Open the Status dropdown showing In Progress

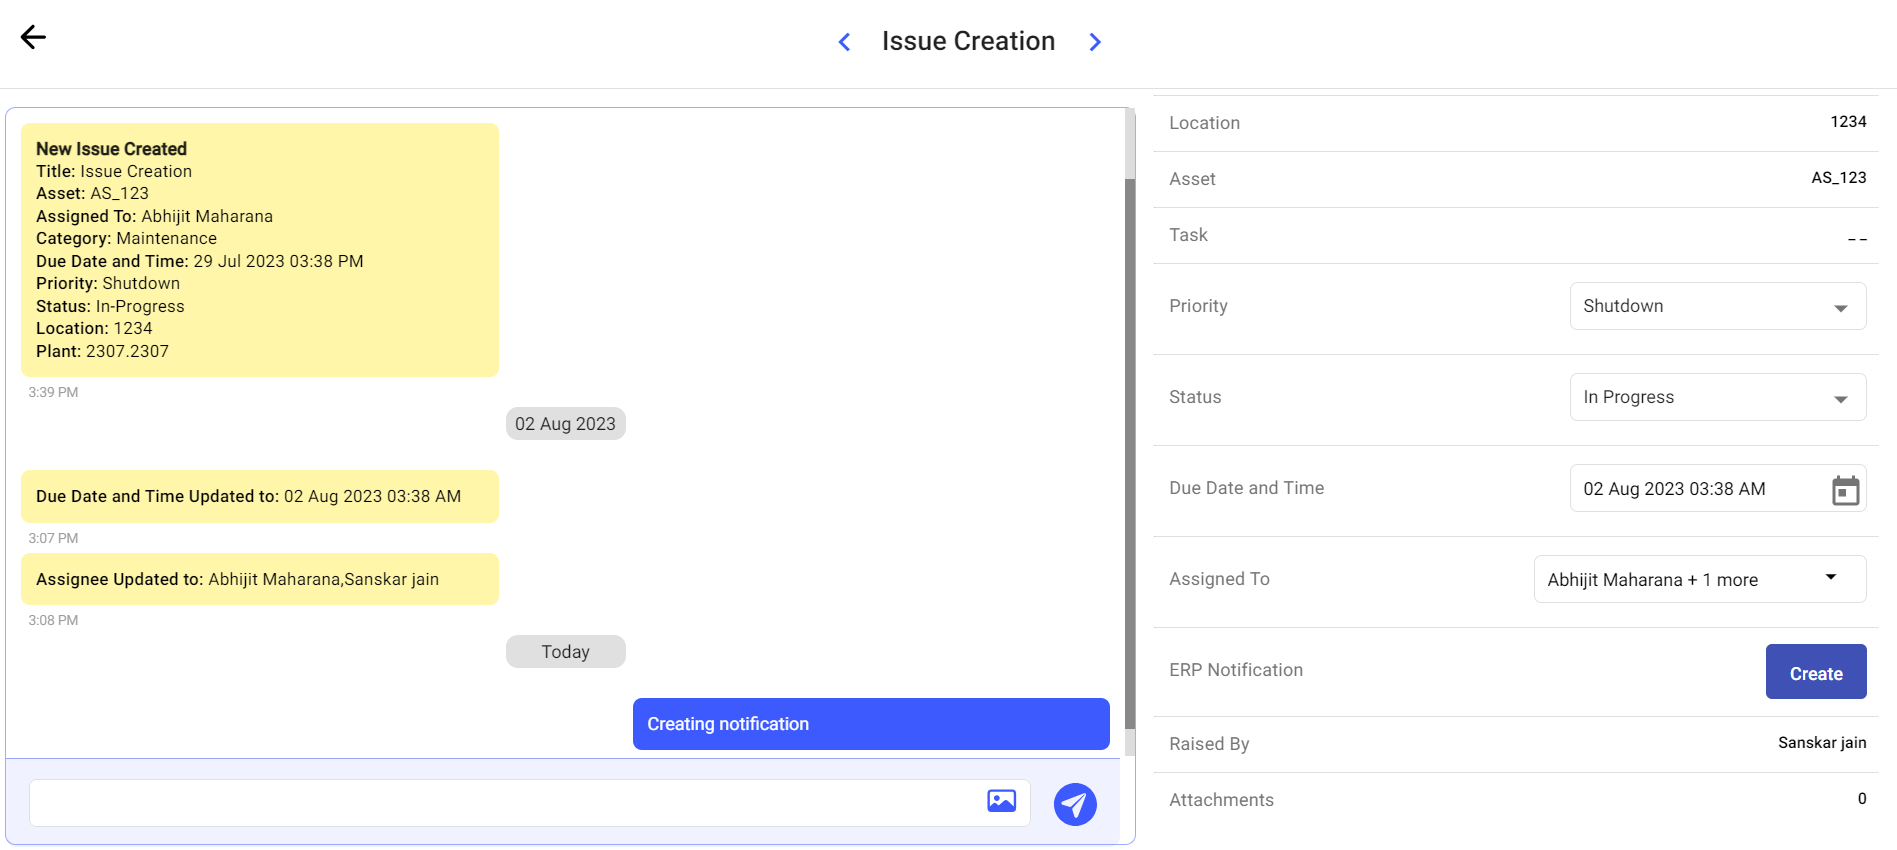[1717, 397]
